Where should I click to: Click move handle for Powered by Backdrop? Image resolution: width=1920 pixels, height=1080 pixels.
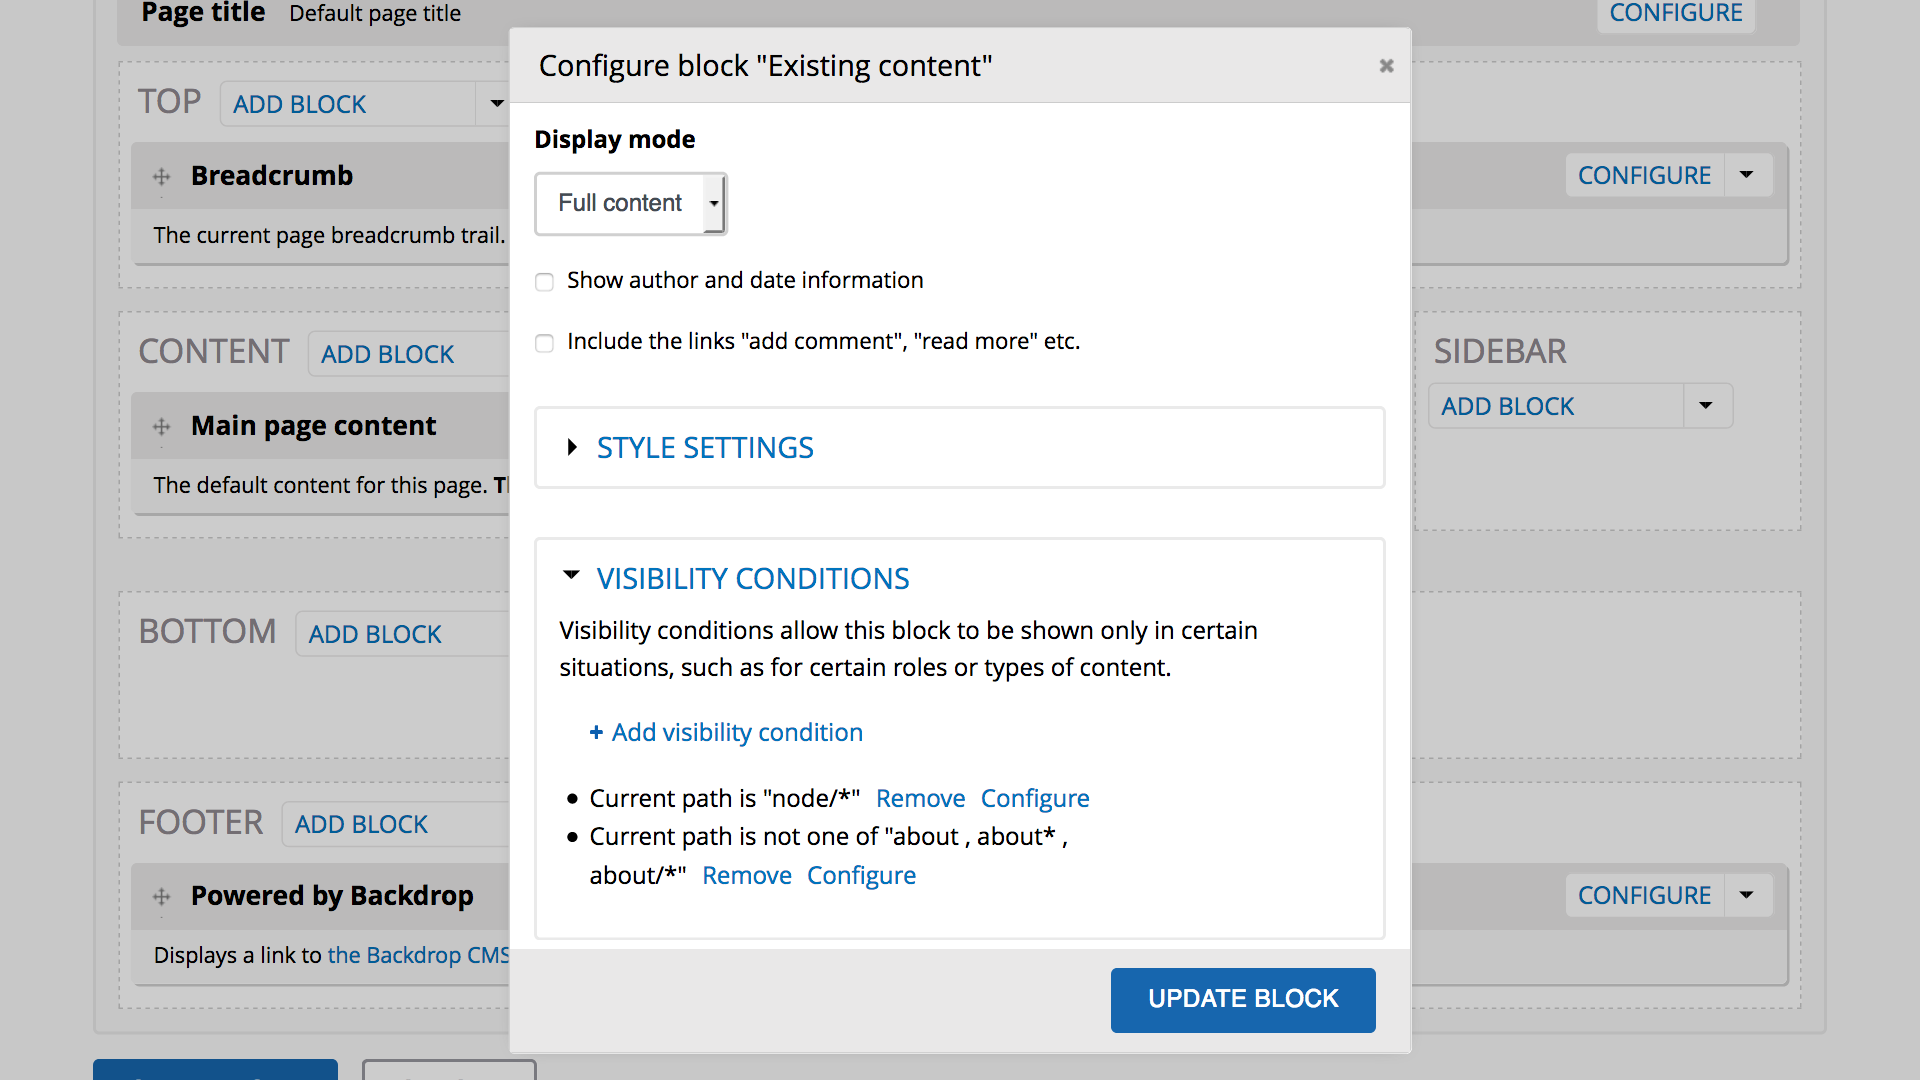[x=162, y=897]
